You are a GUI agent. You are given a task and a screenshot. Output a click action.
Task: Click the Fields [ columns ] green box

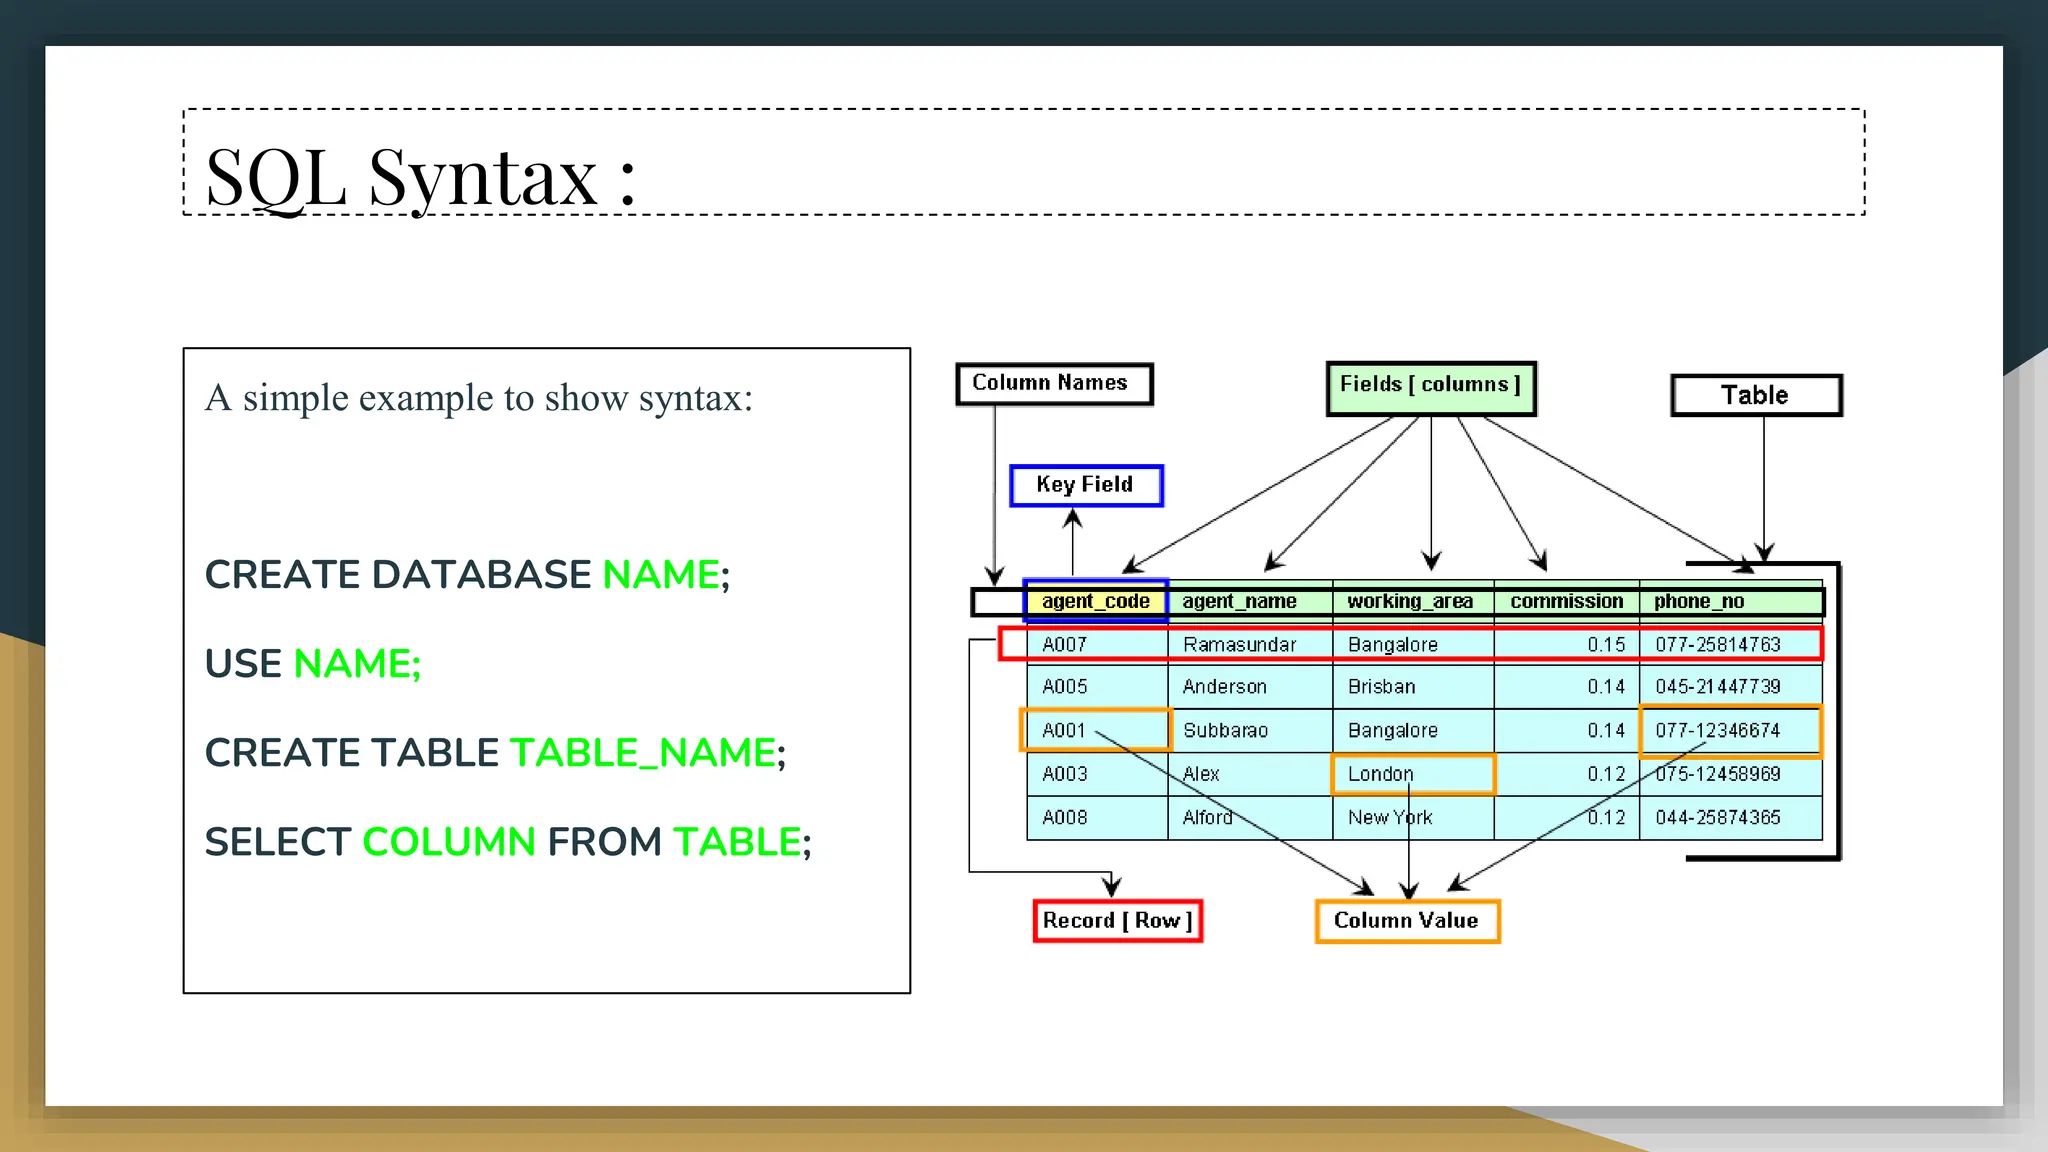click(1430, 387)
